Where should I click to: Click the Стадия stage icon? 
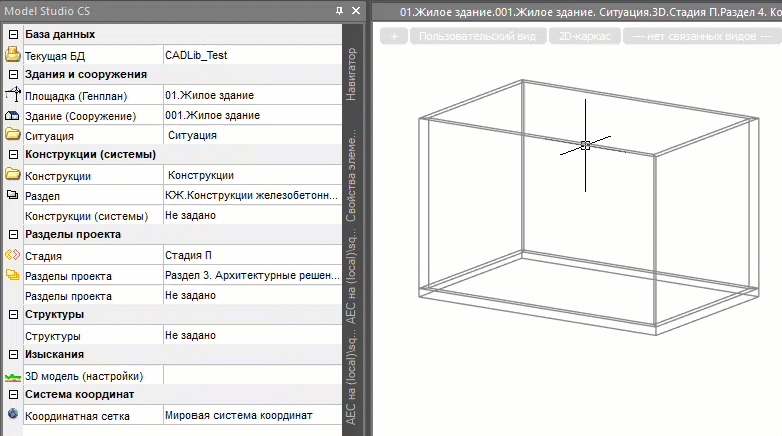coord(13,255)
